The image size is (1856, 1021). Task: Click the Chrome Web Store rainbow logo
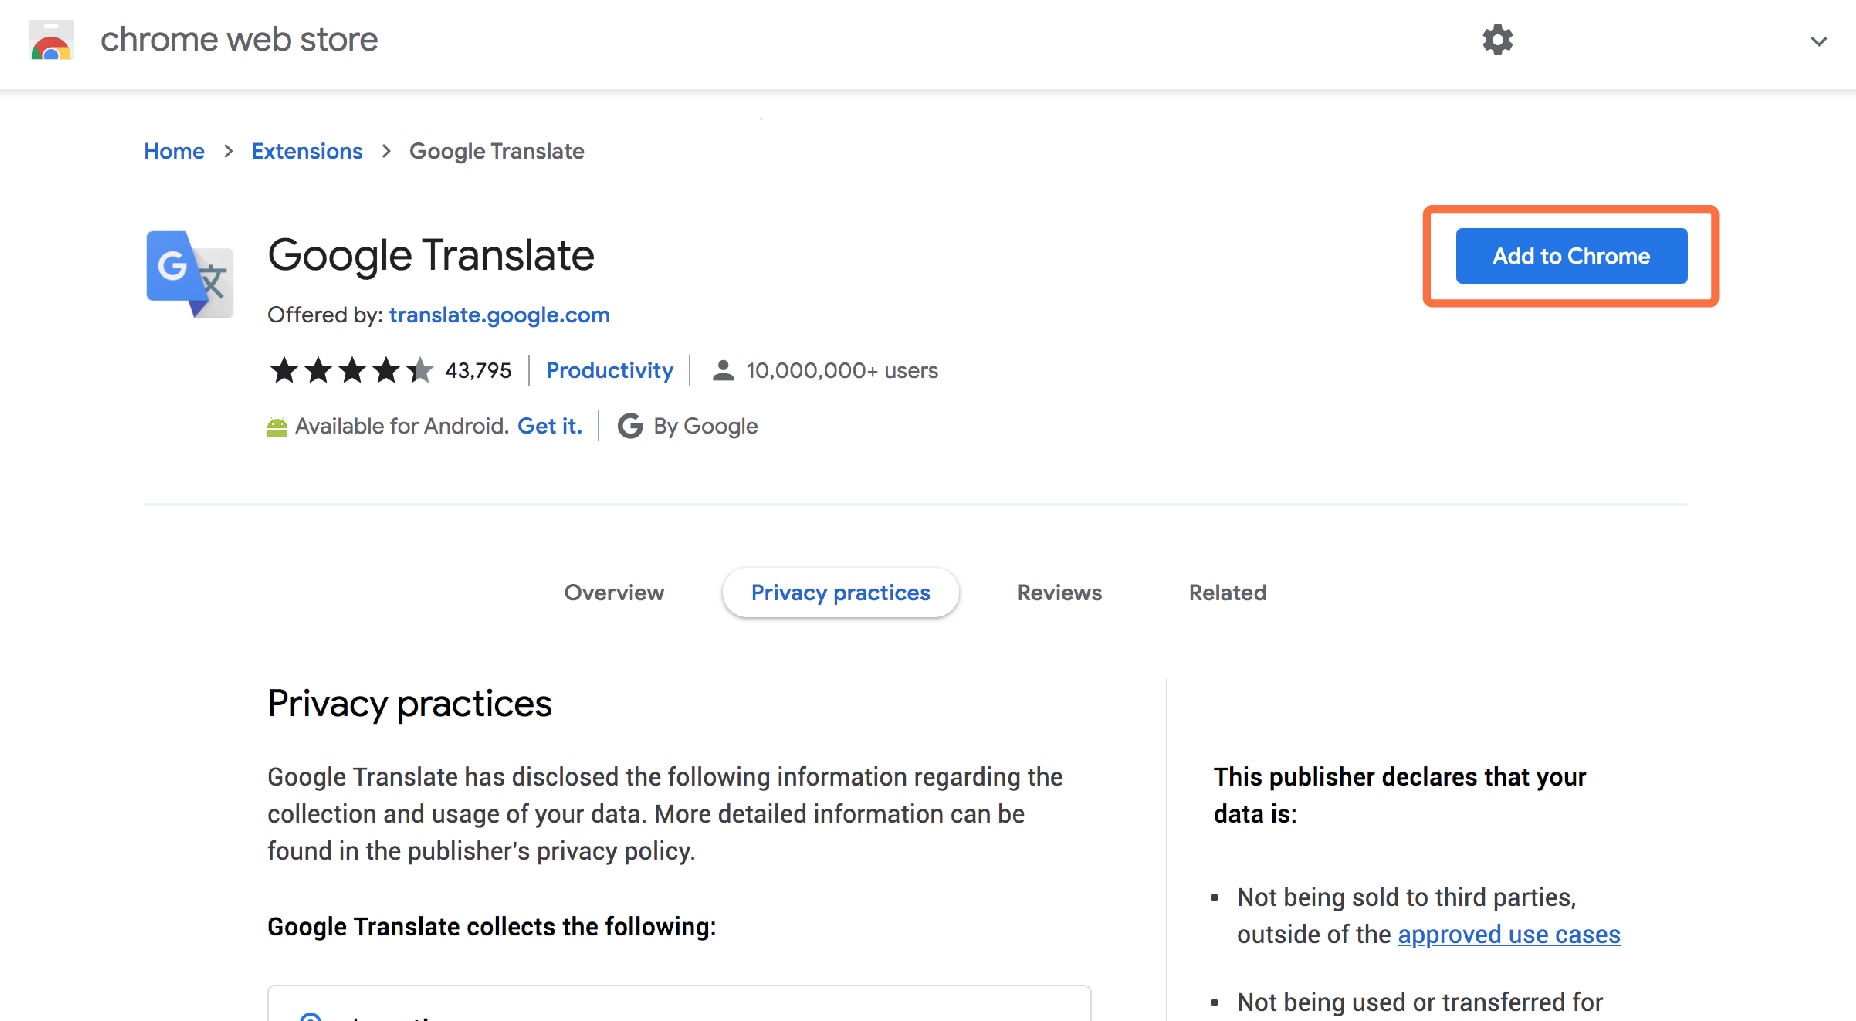pos(51,41)
